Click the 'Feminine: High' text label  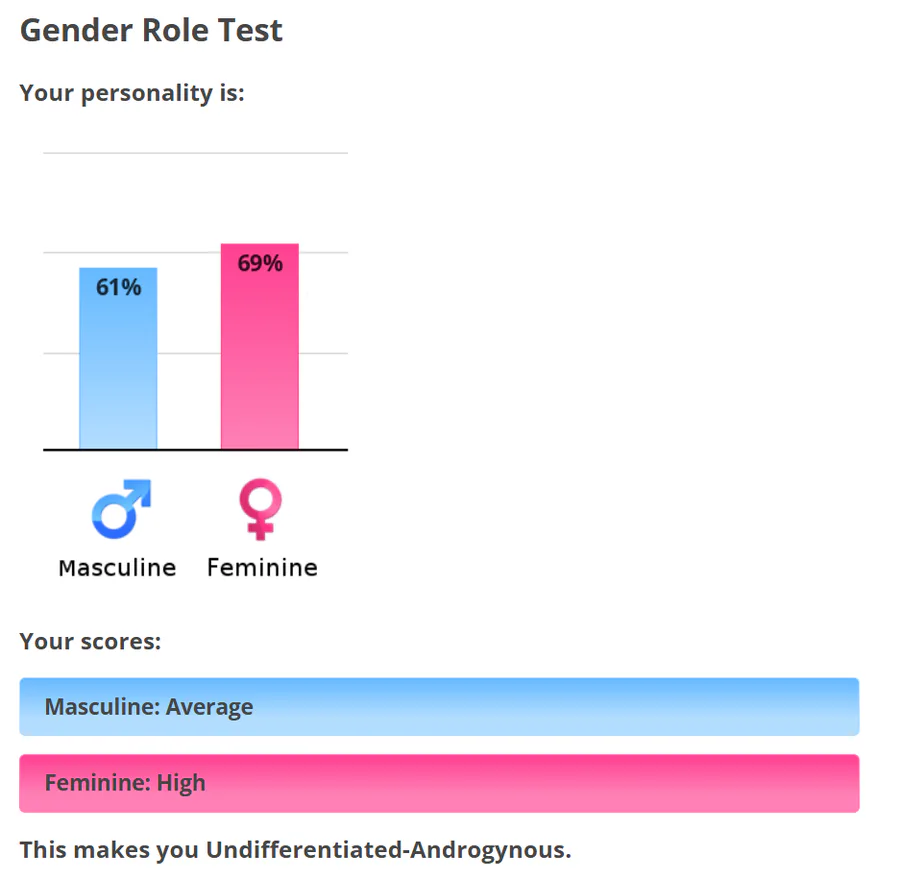click(125, 783)
